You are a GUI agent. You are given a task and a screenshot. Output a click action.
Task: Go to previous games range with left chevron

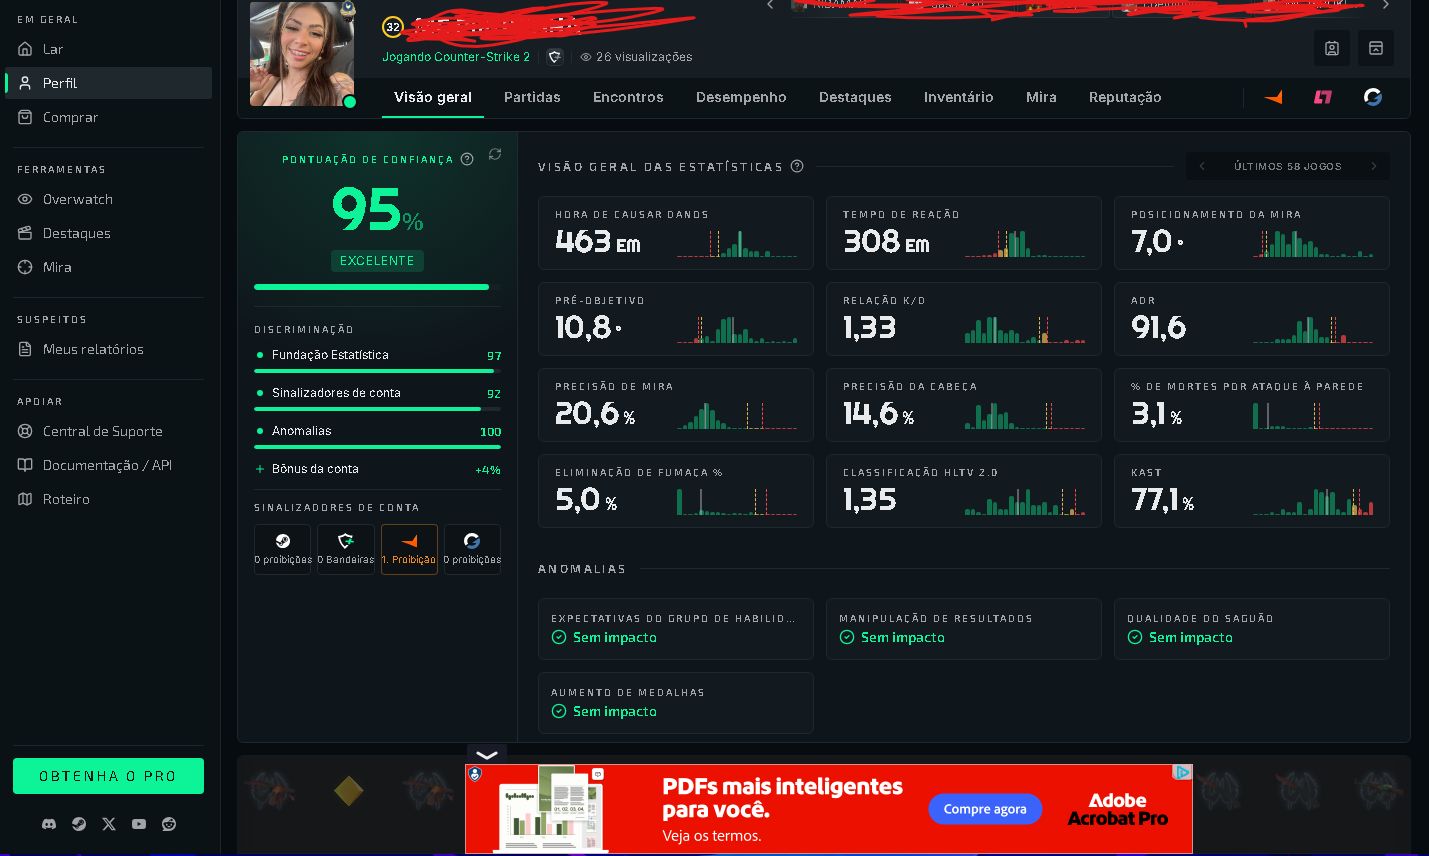point(1202,166)
